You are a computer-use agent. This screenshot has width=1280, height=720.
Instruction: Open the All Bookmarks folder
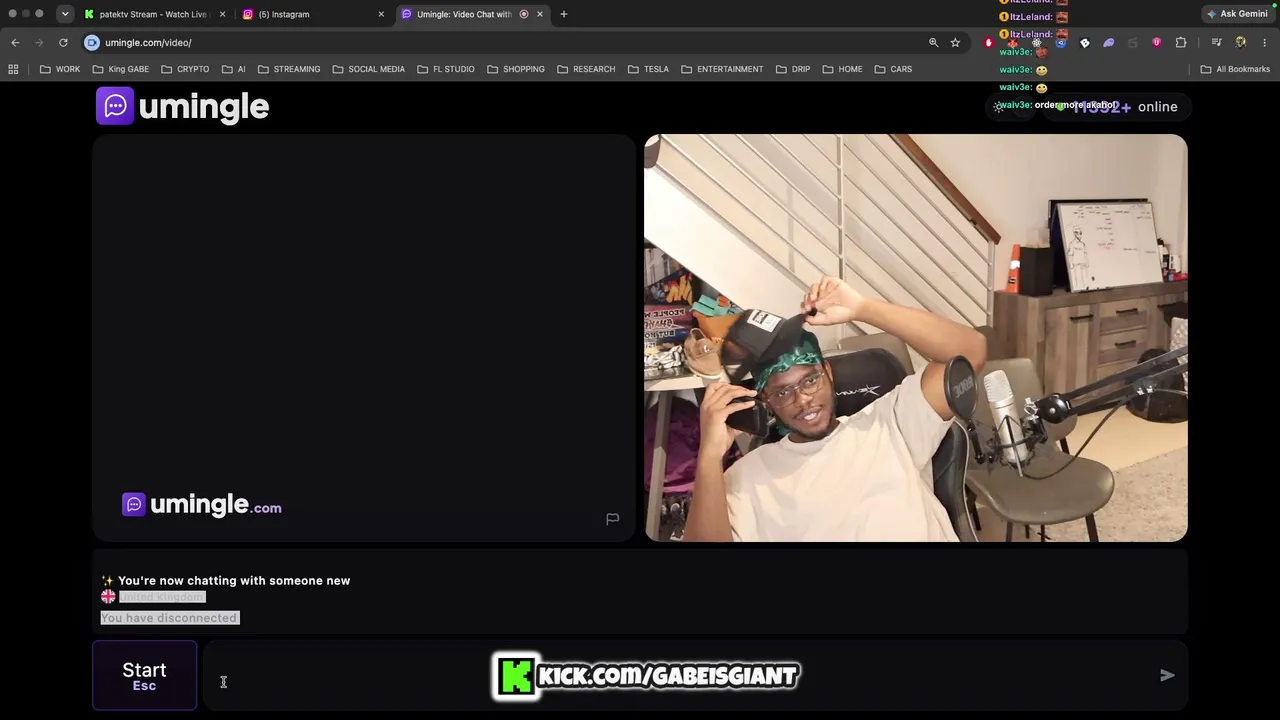1235,69
